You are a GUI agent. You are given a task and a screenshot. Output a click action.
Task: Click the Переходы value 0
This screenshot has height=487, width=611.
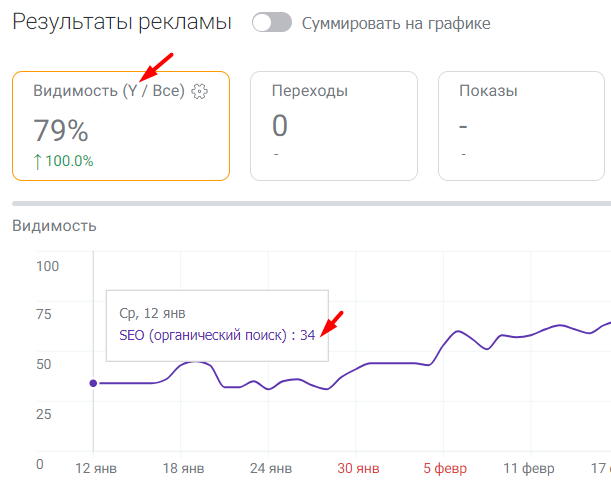[x=280, y=126]
